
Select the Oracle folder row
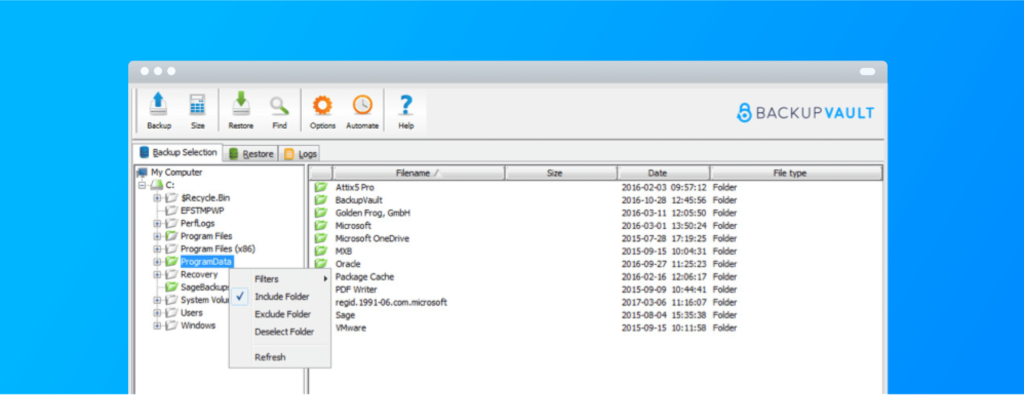(596, 264)
